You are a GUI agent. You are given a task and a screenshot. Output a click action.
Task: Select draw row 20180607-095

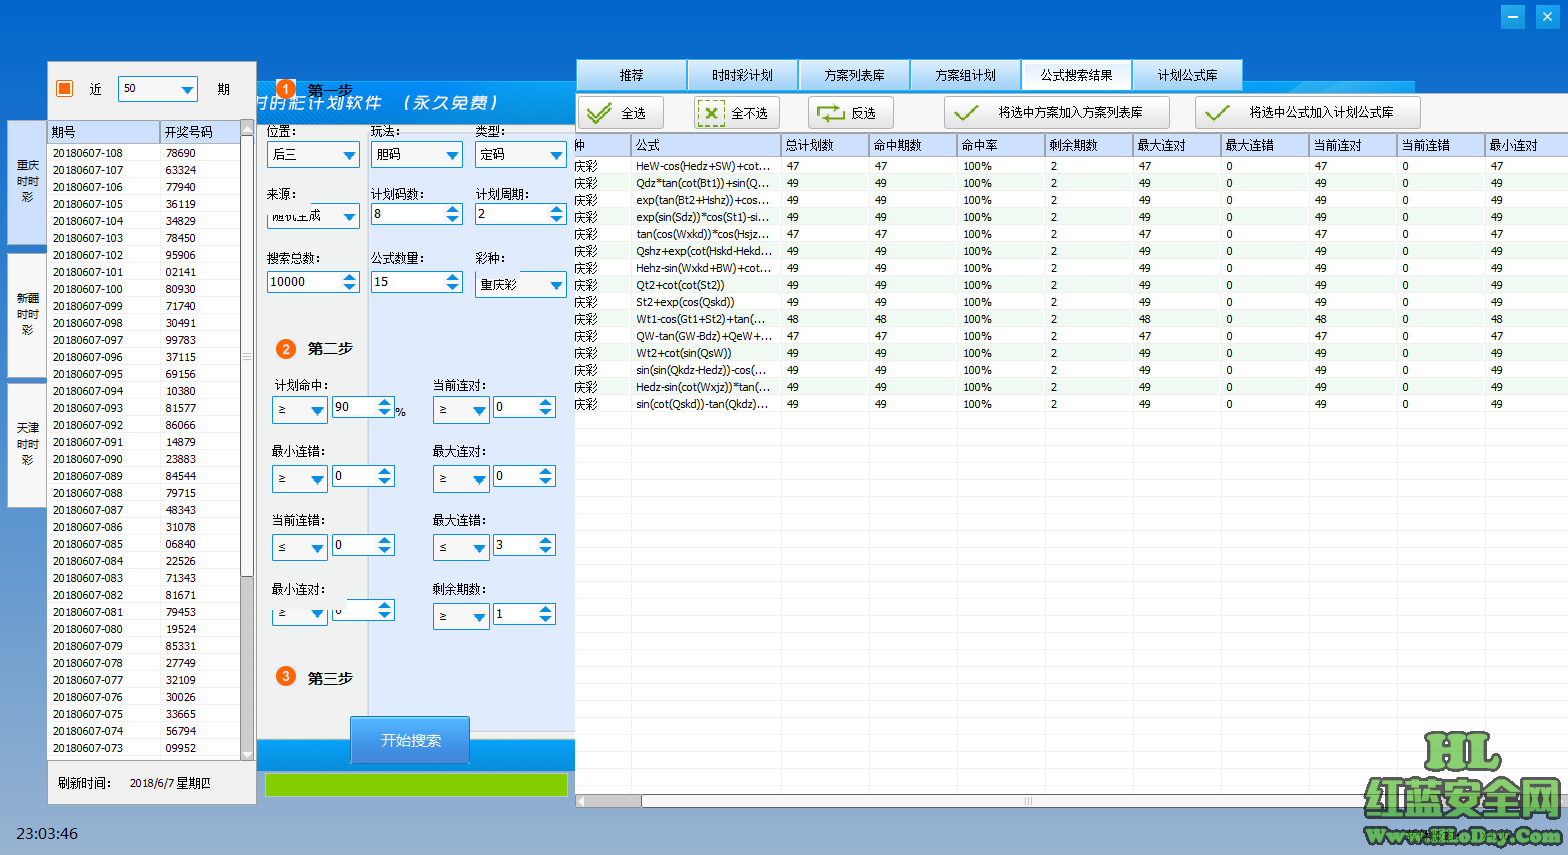pos(144,374)
